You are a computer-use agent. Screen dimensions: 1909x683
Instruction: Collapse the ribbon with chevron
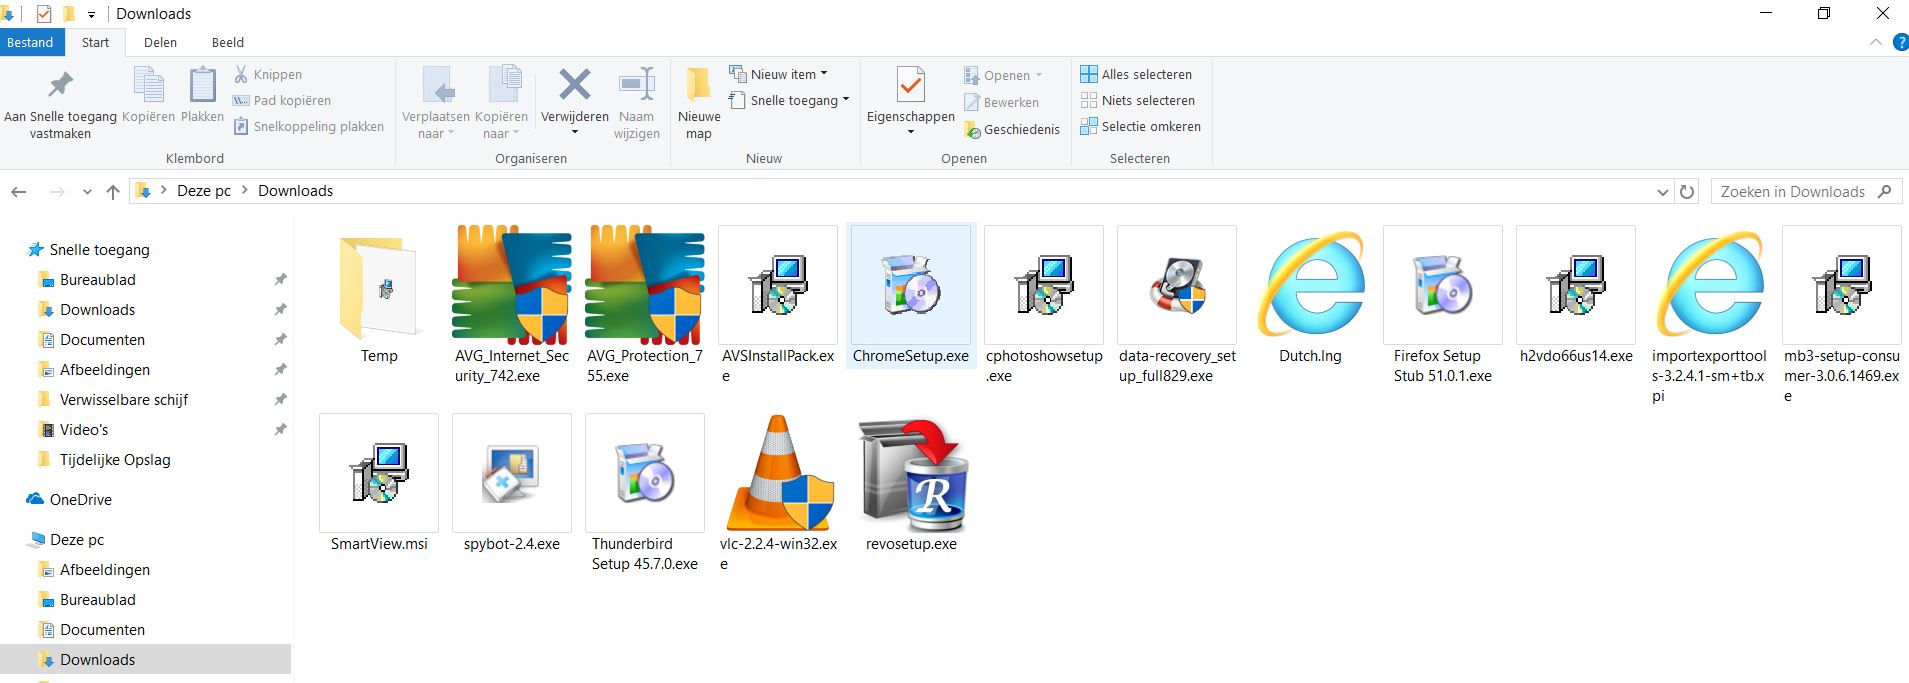click(x=1875, y=42)
